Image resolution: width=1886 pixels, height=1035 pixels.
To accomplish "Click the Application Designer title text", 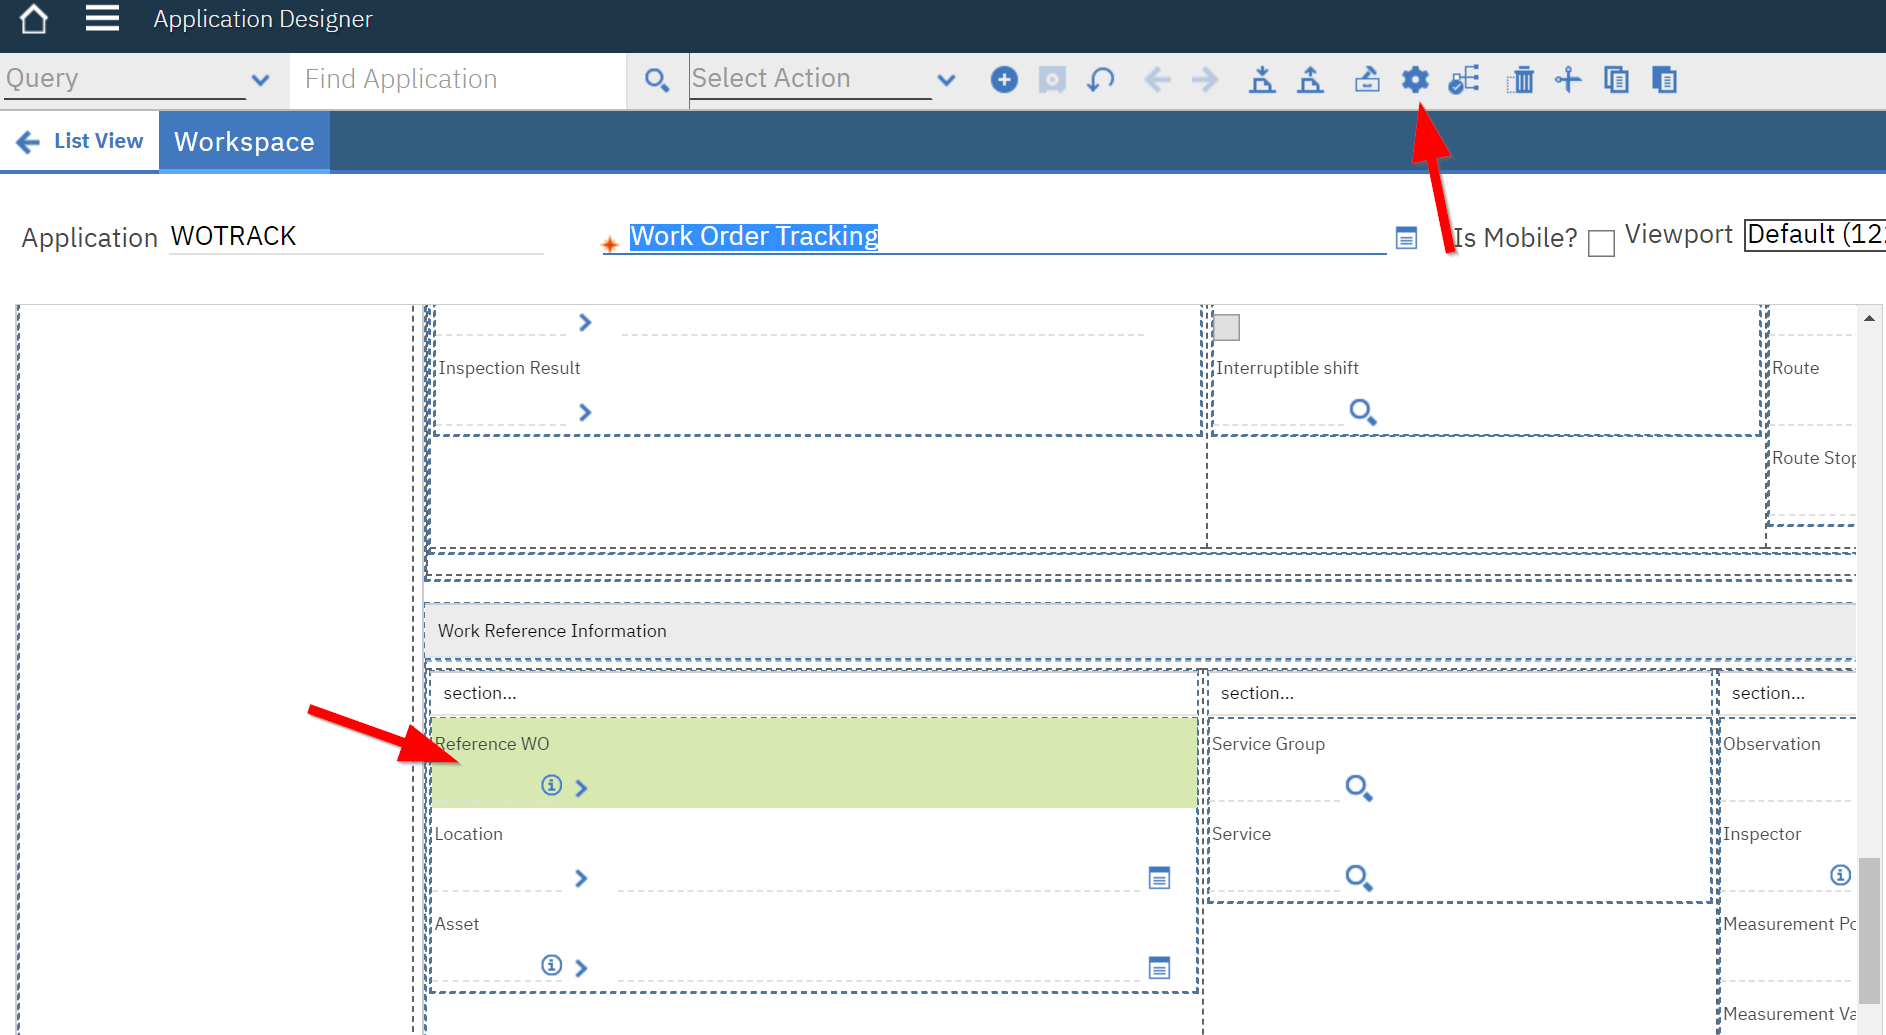I will [263, 19].
